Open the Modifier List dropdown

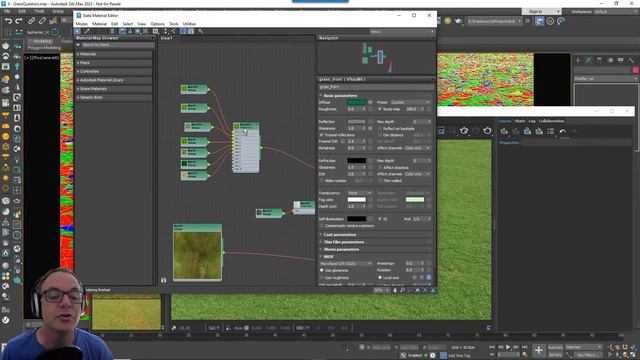pyautogui.click(x=605, y=78)
